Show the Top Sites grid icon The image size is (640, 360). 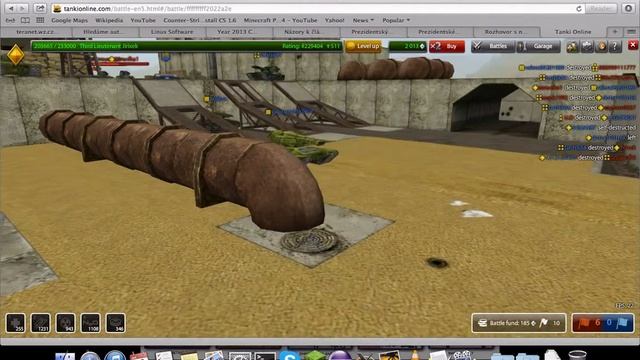[x=40, y=20]
